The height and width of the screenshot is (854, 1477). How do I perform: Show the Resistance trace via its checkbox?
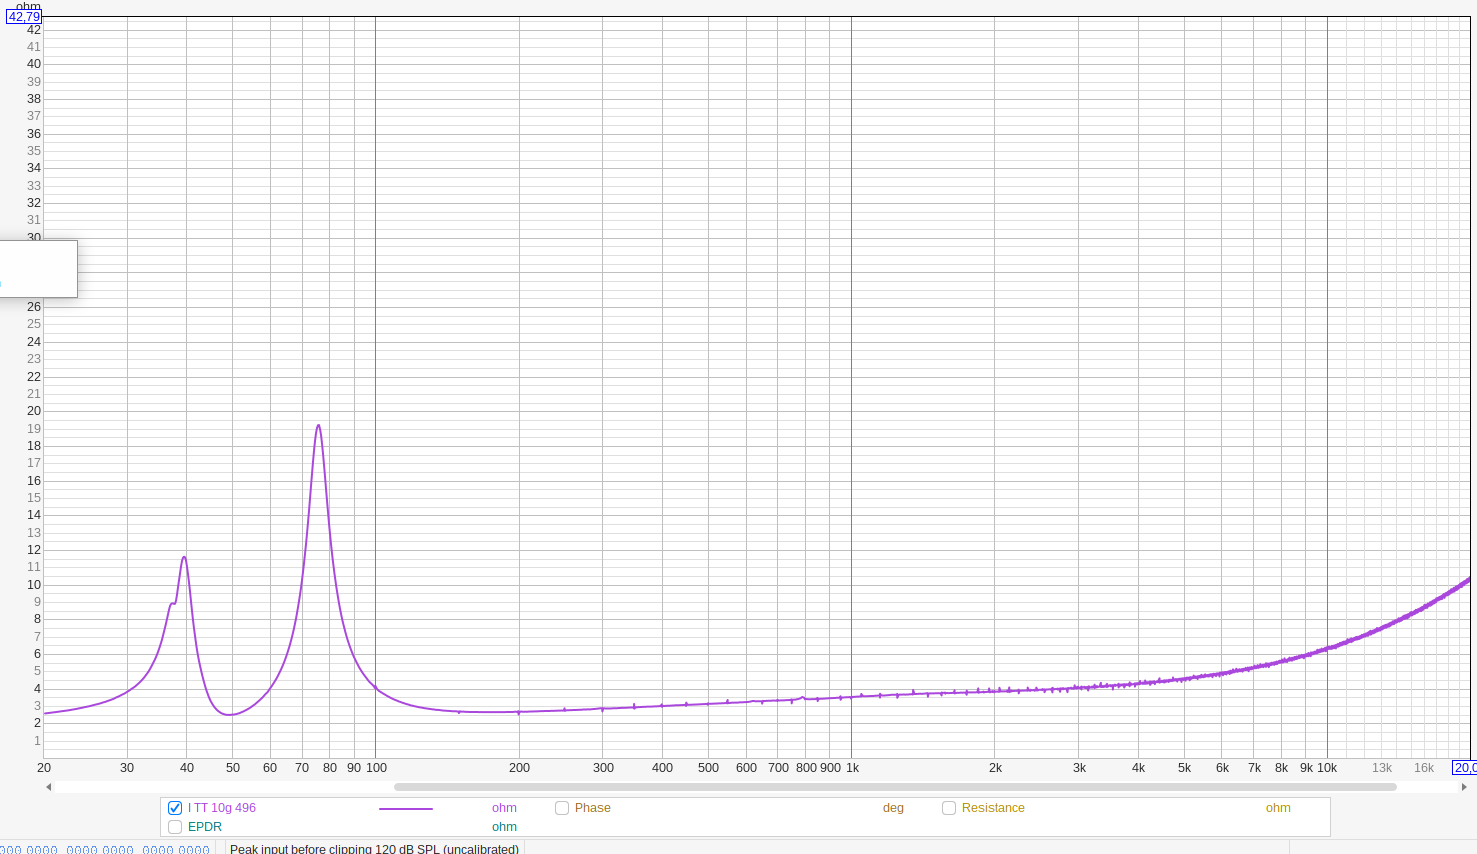949,808
